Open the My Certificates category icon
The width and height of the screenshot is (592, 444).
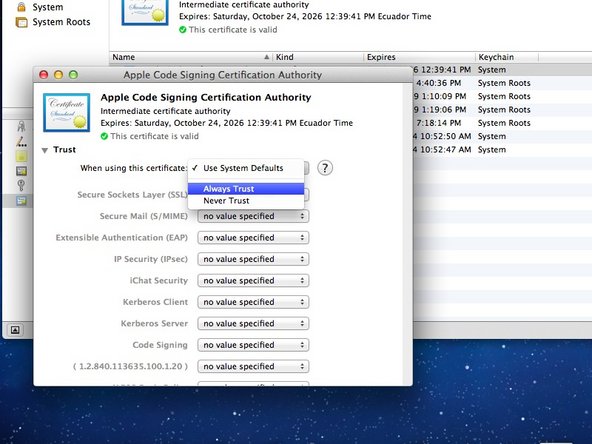22,171
